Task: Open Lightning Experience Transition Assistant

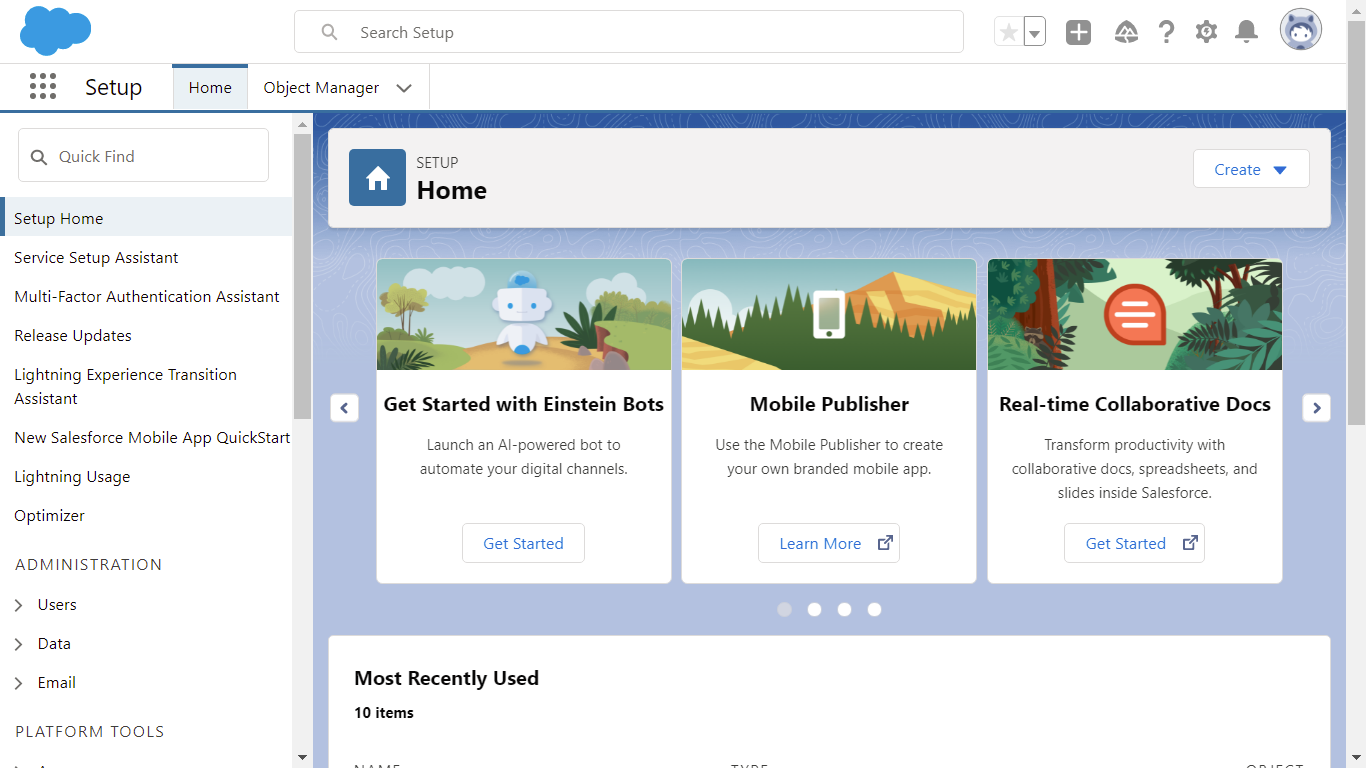Action: point(126,386)
